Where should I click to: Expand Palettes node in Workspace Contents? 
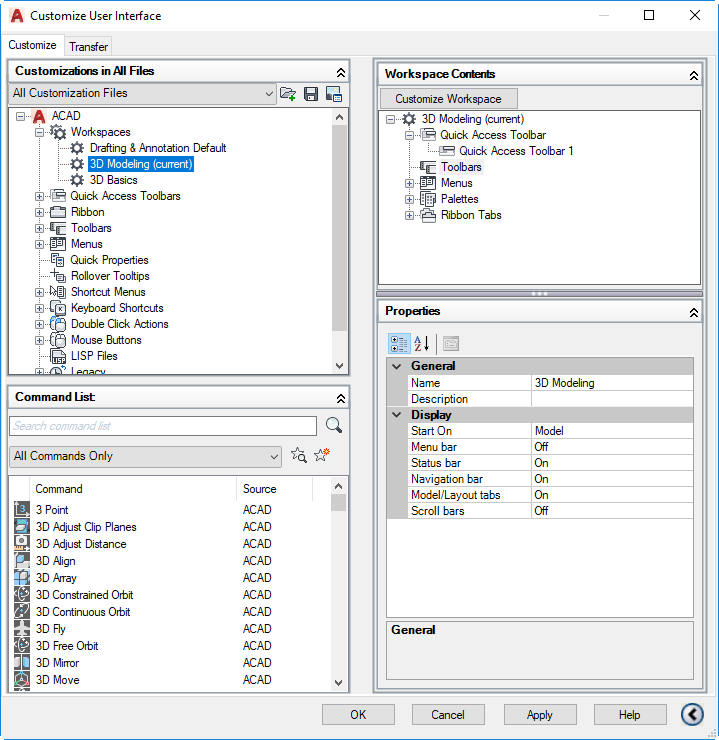[x=410, y=199]
